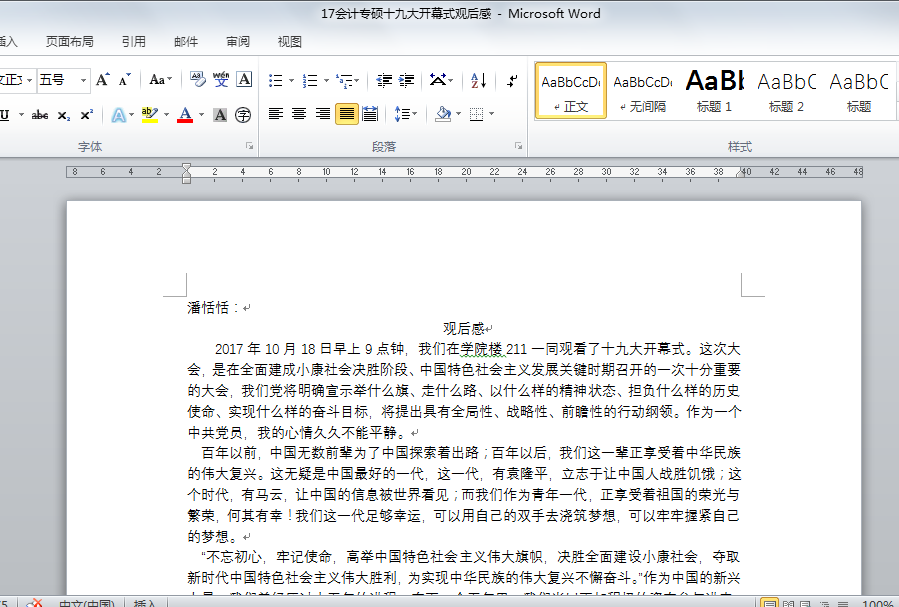Toggle subscript formatting

pos(64,115)
